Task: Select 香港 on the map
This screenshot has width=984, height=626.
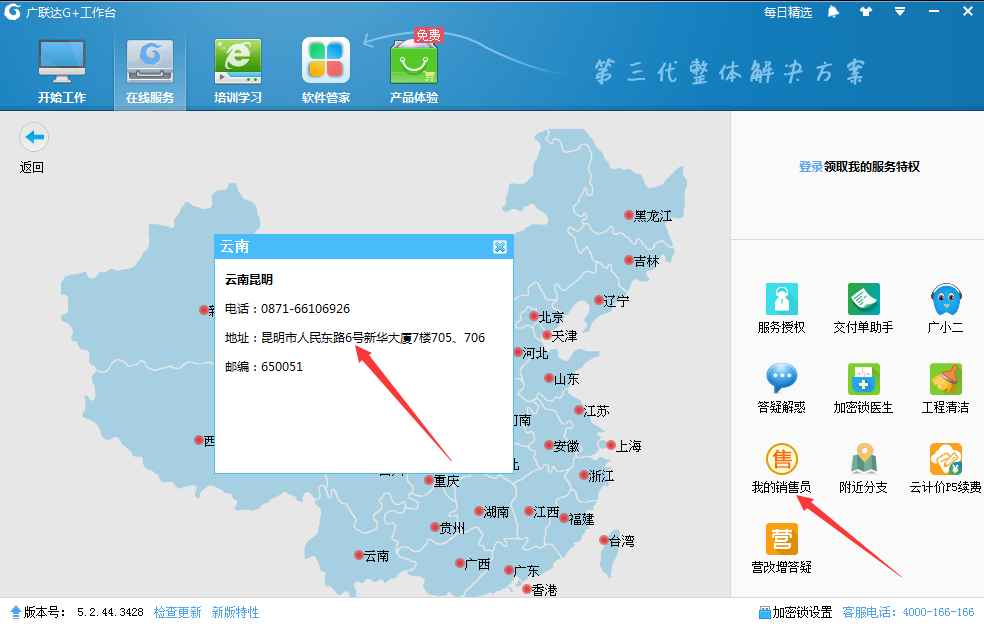Action: point(540,590)
